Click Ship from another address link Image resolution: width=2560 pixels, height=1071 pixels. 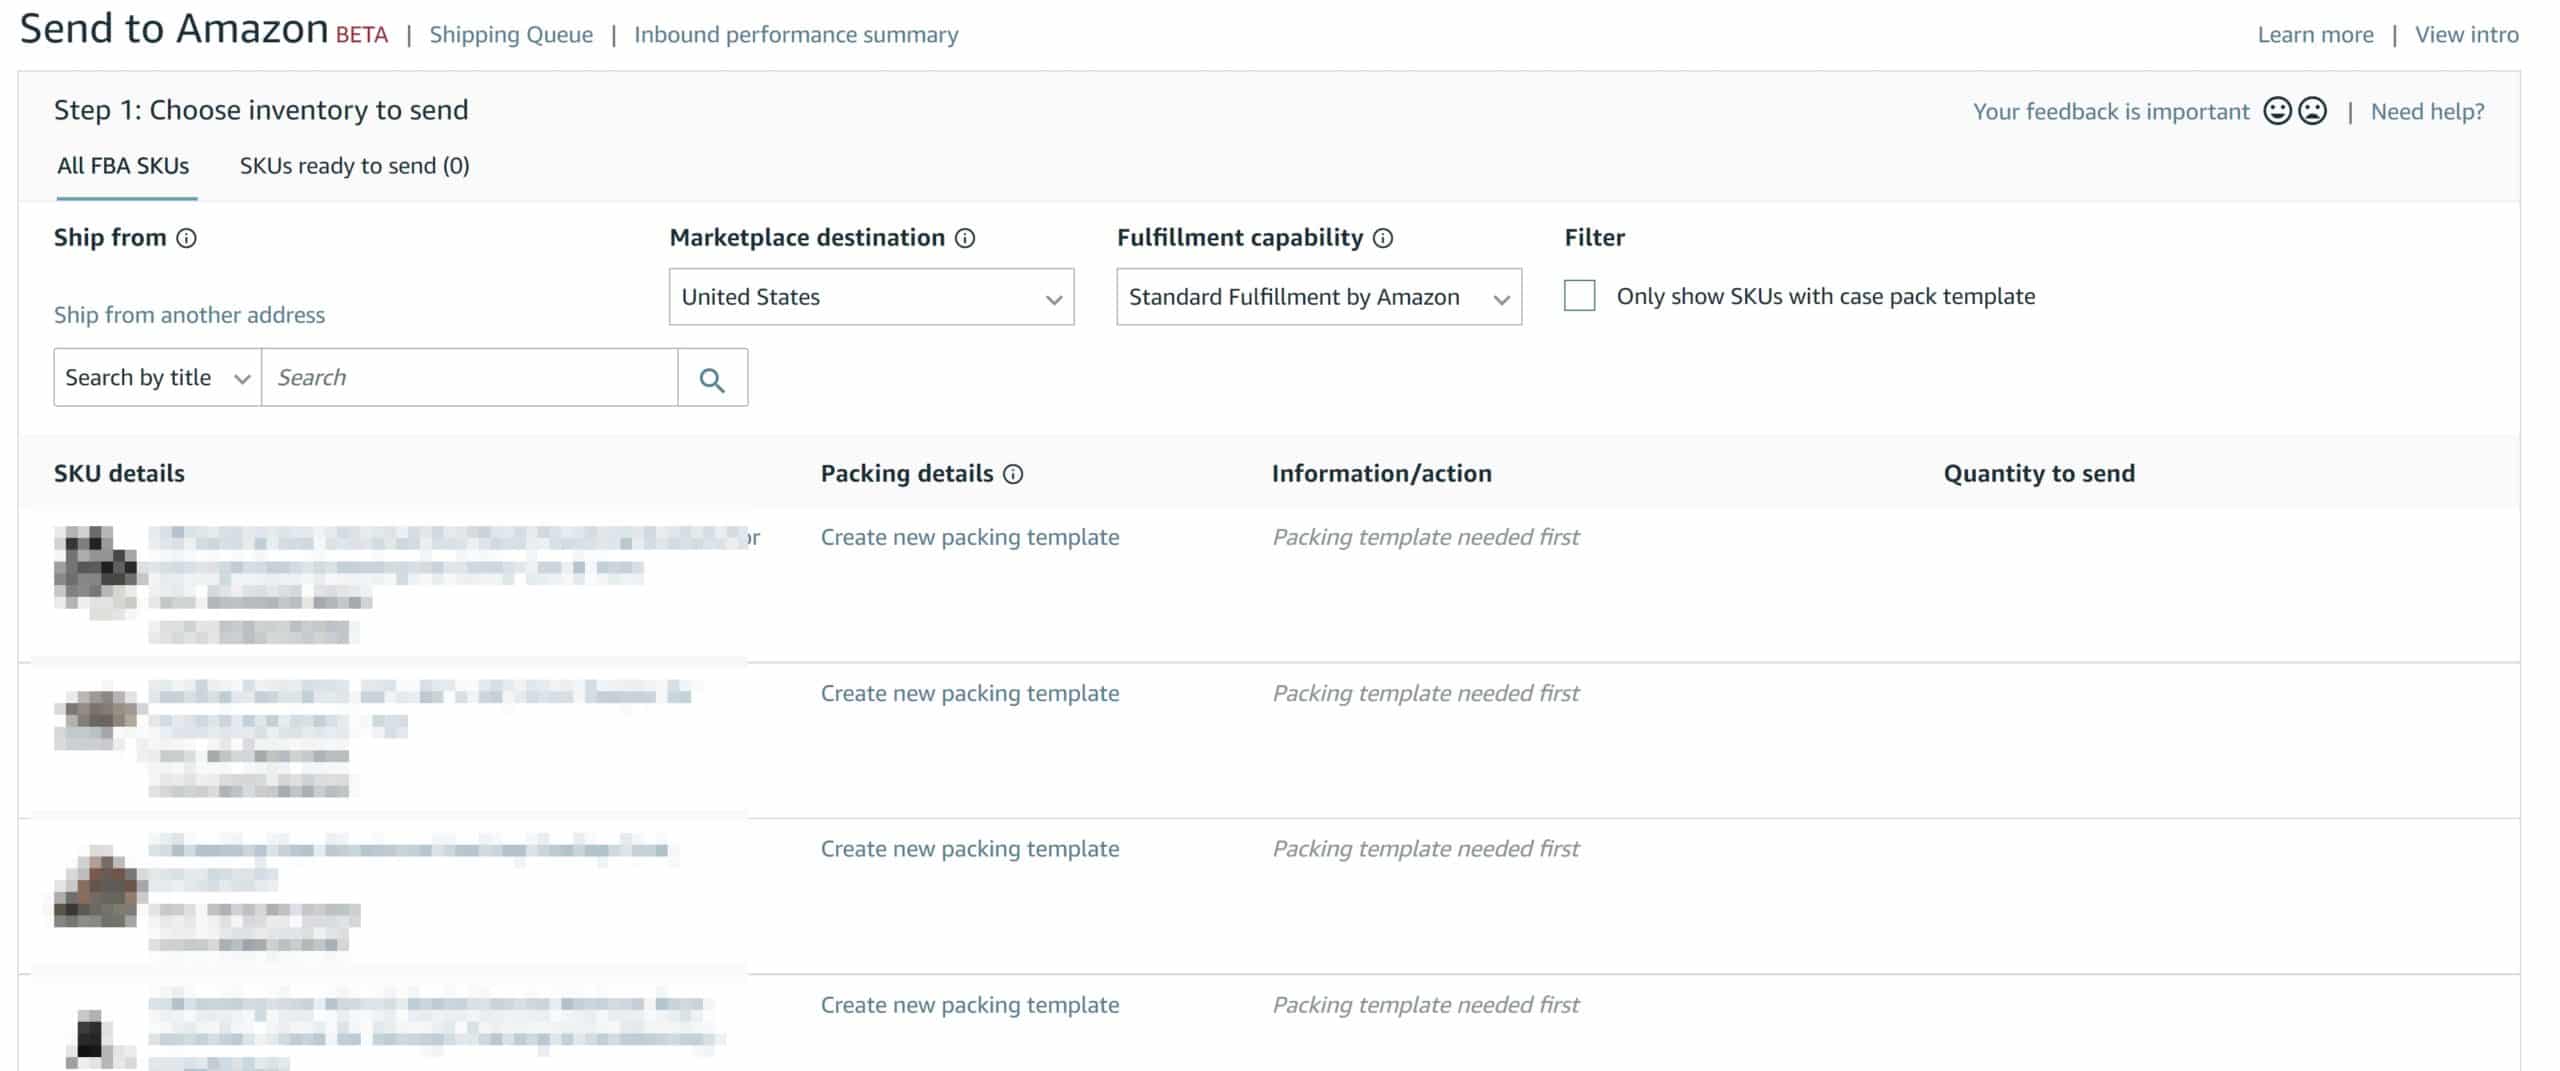point(189,315)
